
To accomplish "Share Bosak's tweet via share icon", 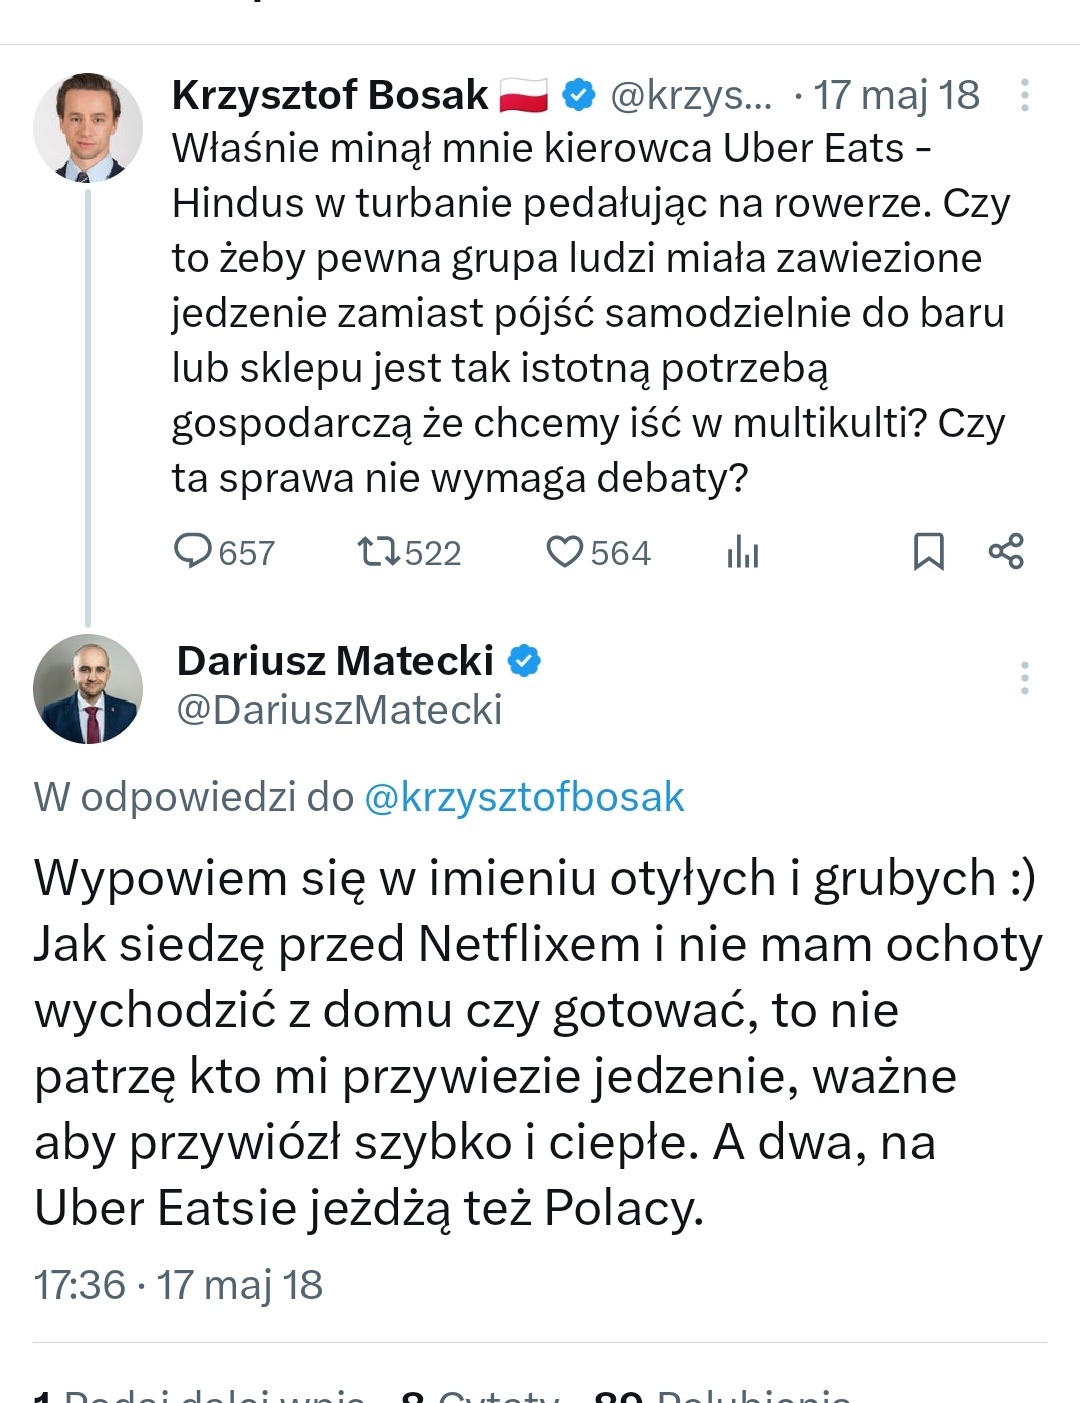I will [1006, 552].
